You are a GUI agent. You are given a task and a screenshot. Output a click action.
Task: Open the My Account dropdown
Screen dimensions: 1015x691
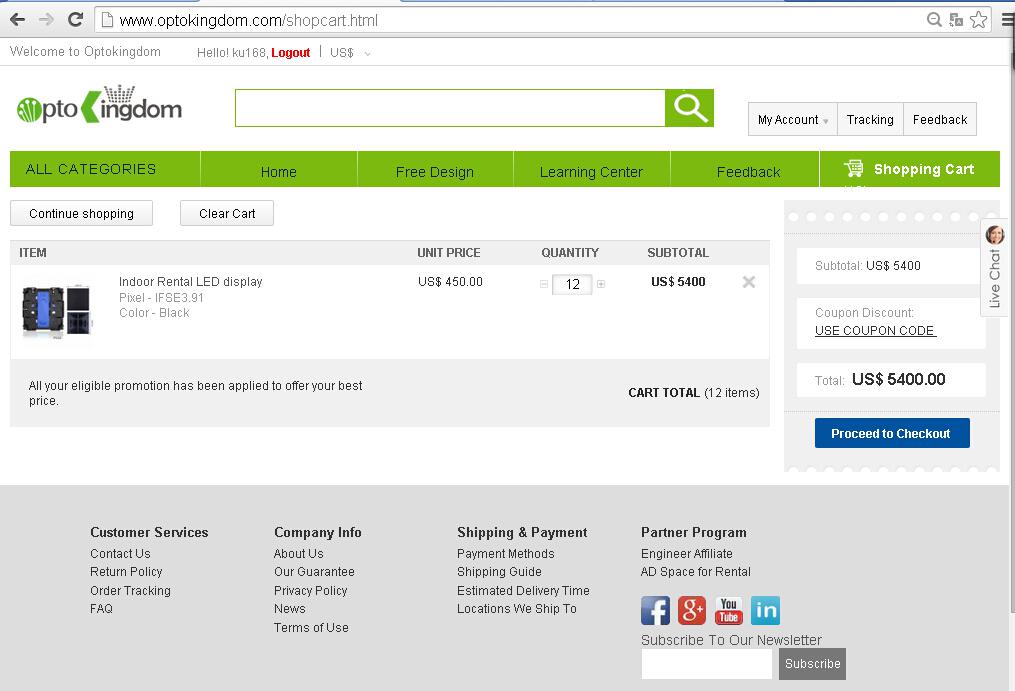792,119
